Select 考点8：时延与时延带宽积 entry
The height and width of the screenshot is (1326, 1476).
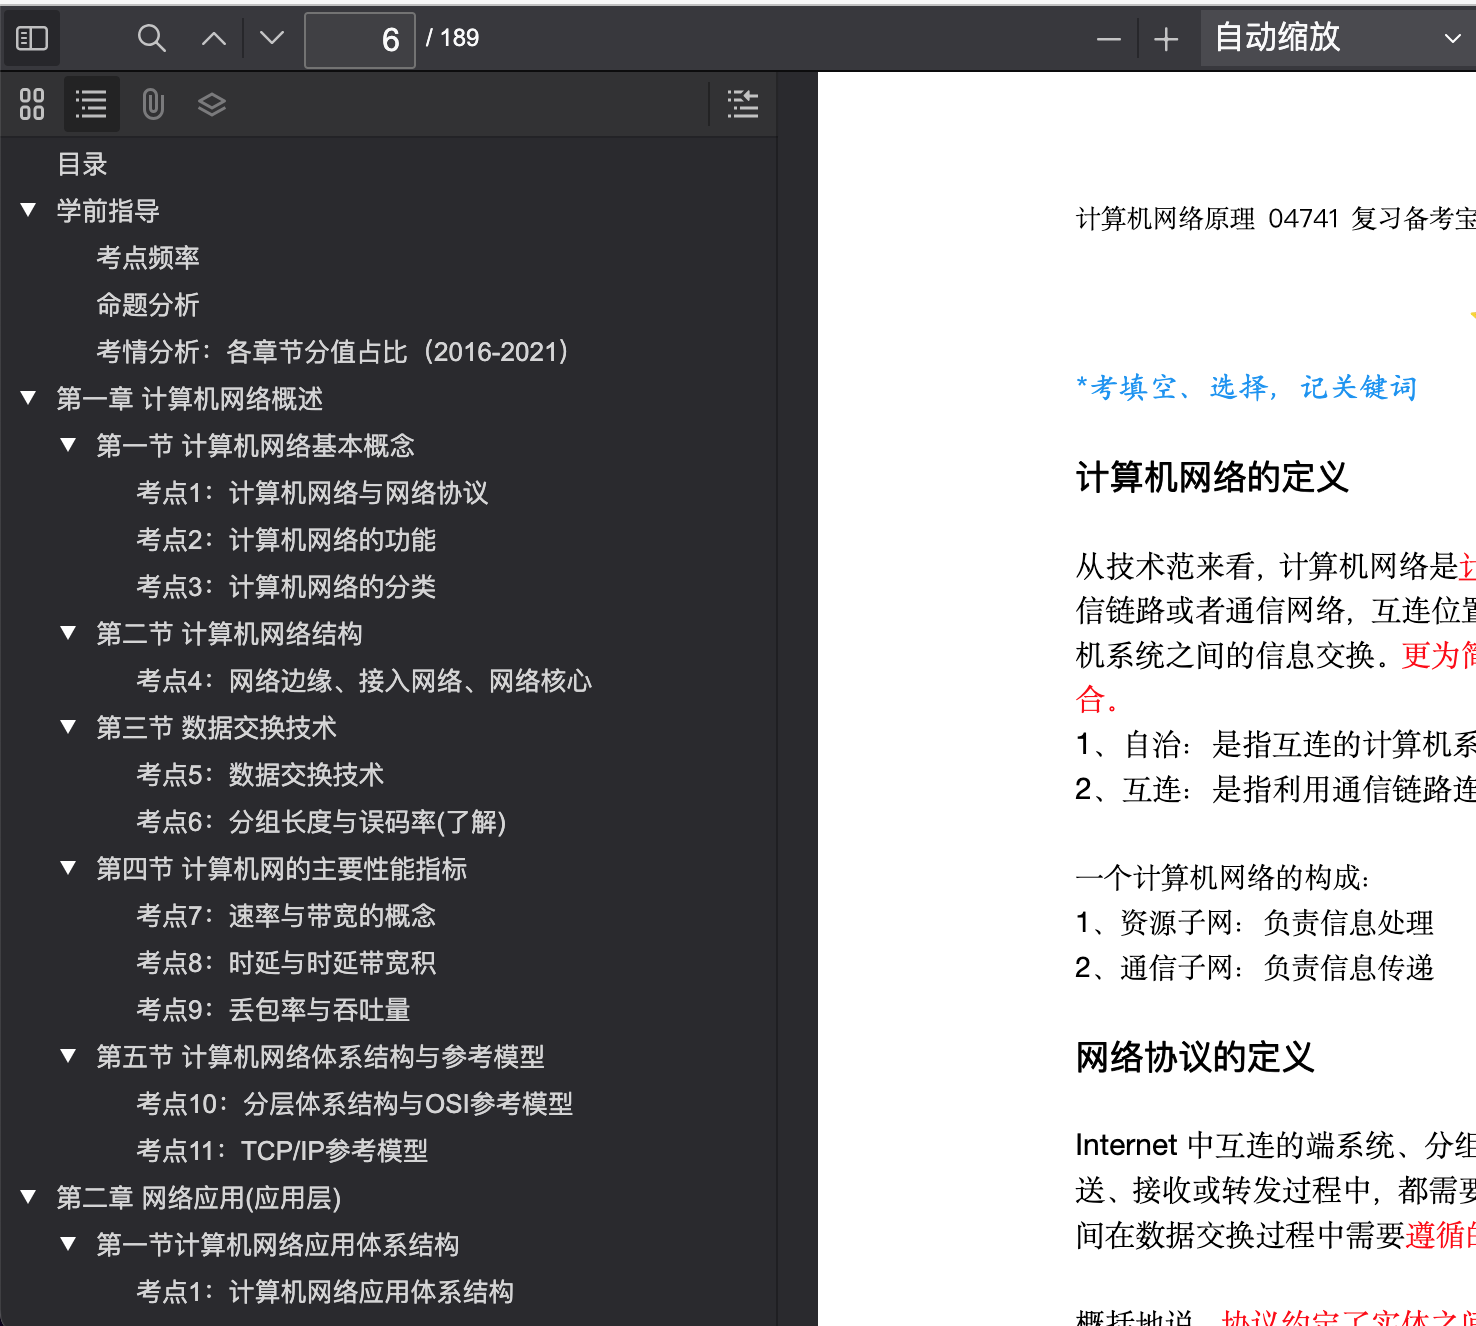point(286,963)
